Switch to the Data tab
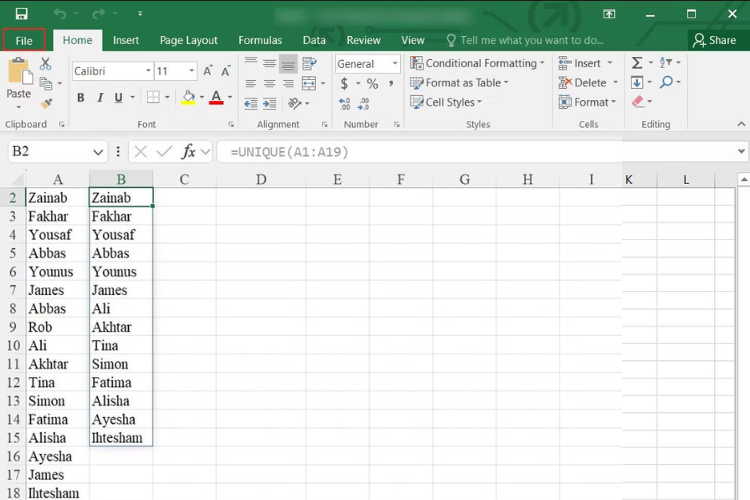This screenshot has width=750, height=500. pos(314,40)
